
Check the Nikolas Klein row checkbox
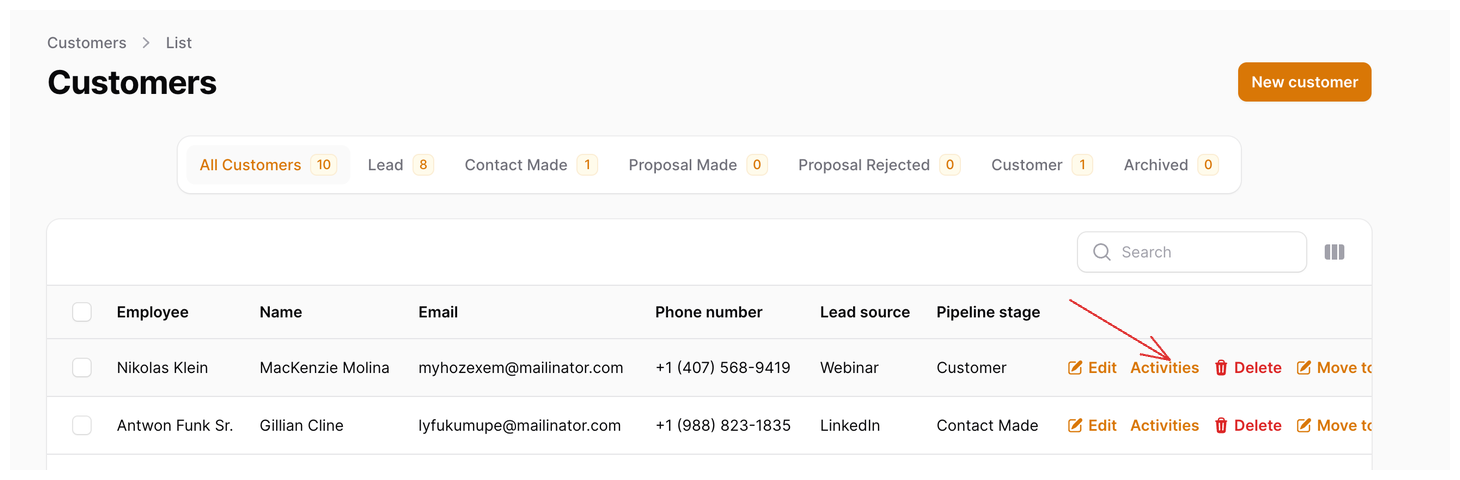point(82,368)
